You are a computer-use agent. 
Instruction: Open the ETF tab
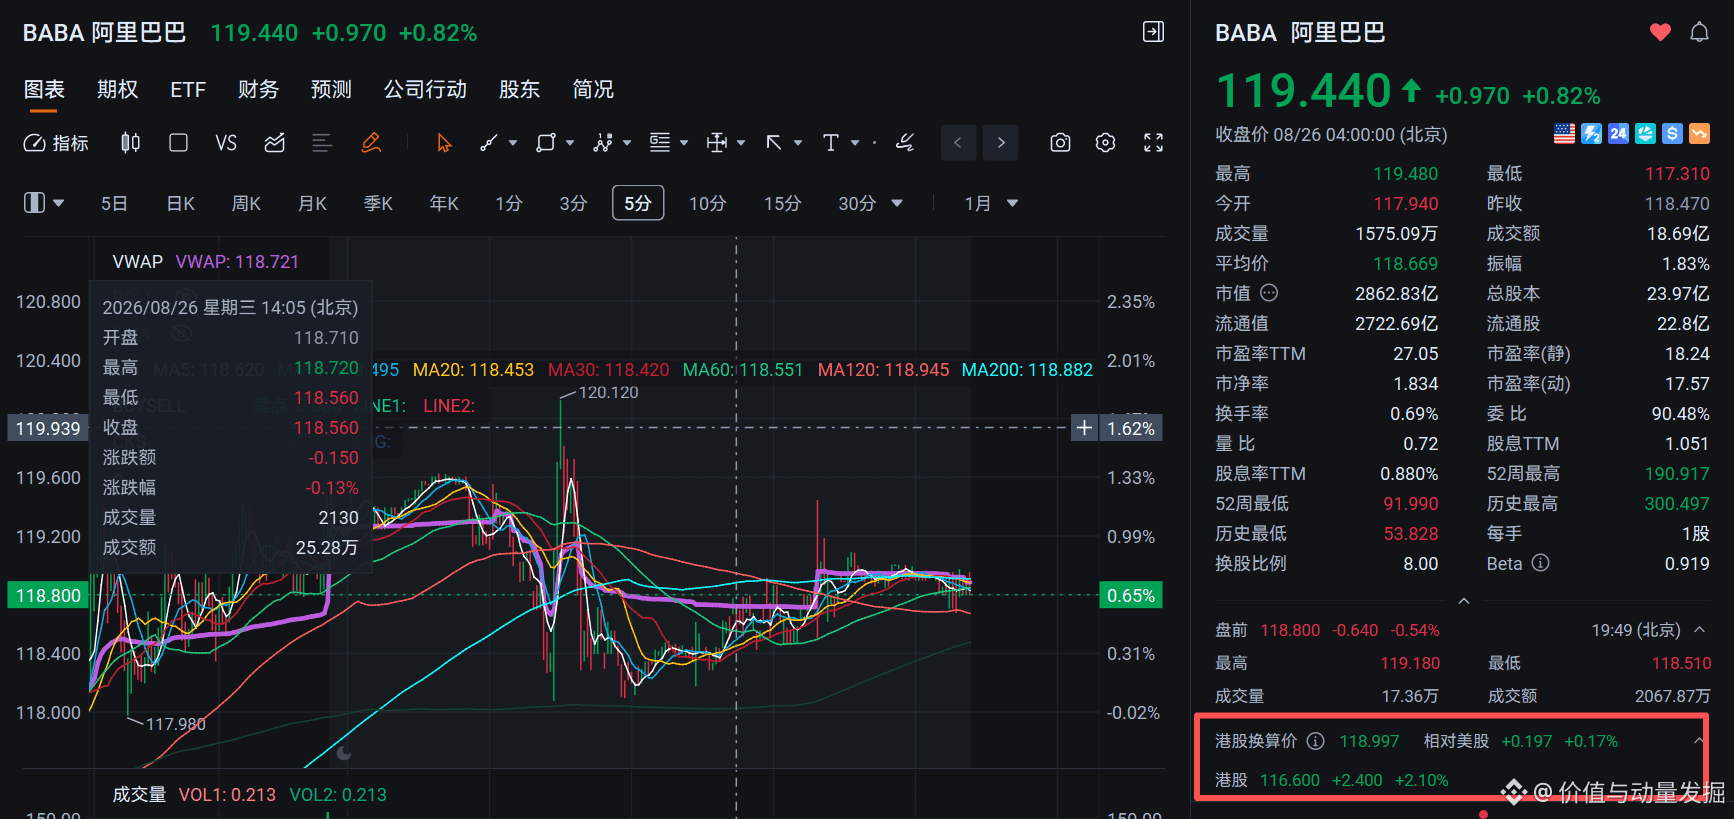pyautogui.click(x=188, y=90)
